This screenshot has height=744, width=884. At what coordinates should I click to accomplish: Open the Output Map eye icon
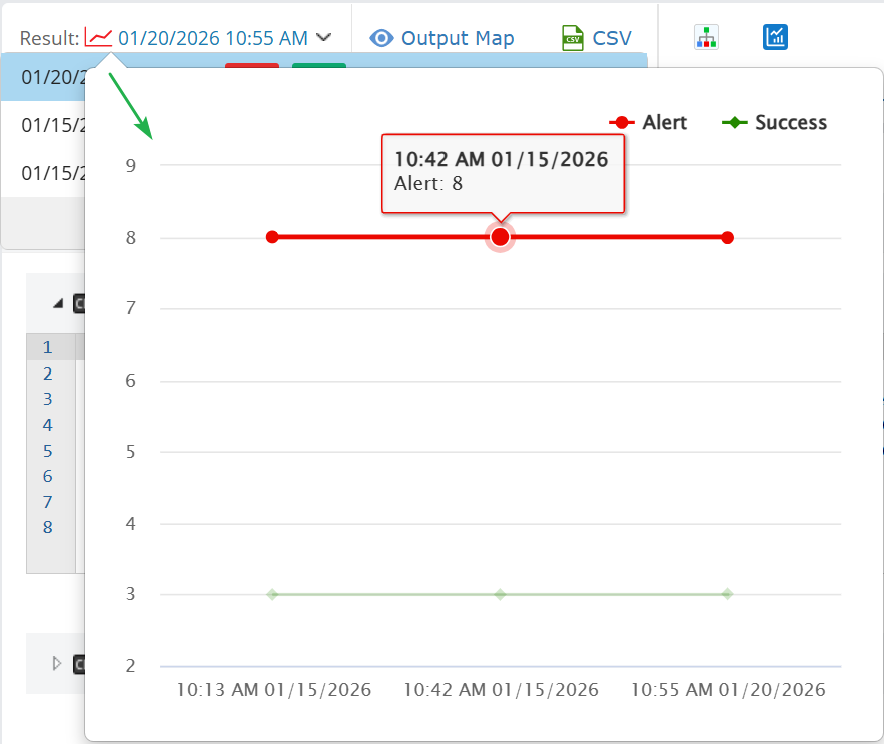(x=381, y=38)
